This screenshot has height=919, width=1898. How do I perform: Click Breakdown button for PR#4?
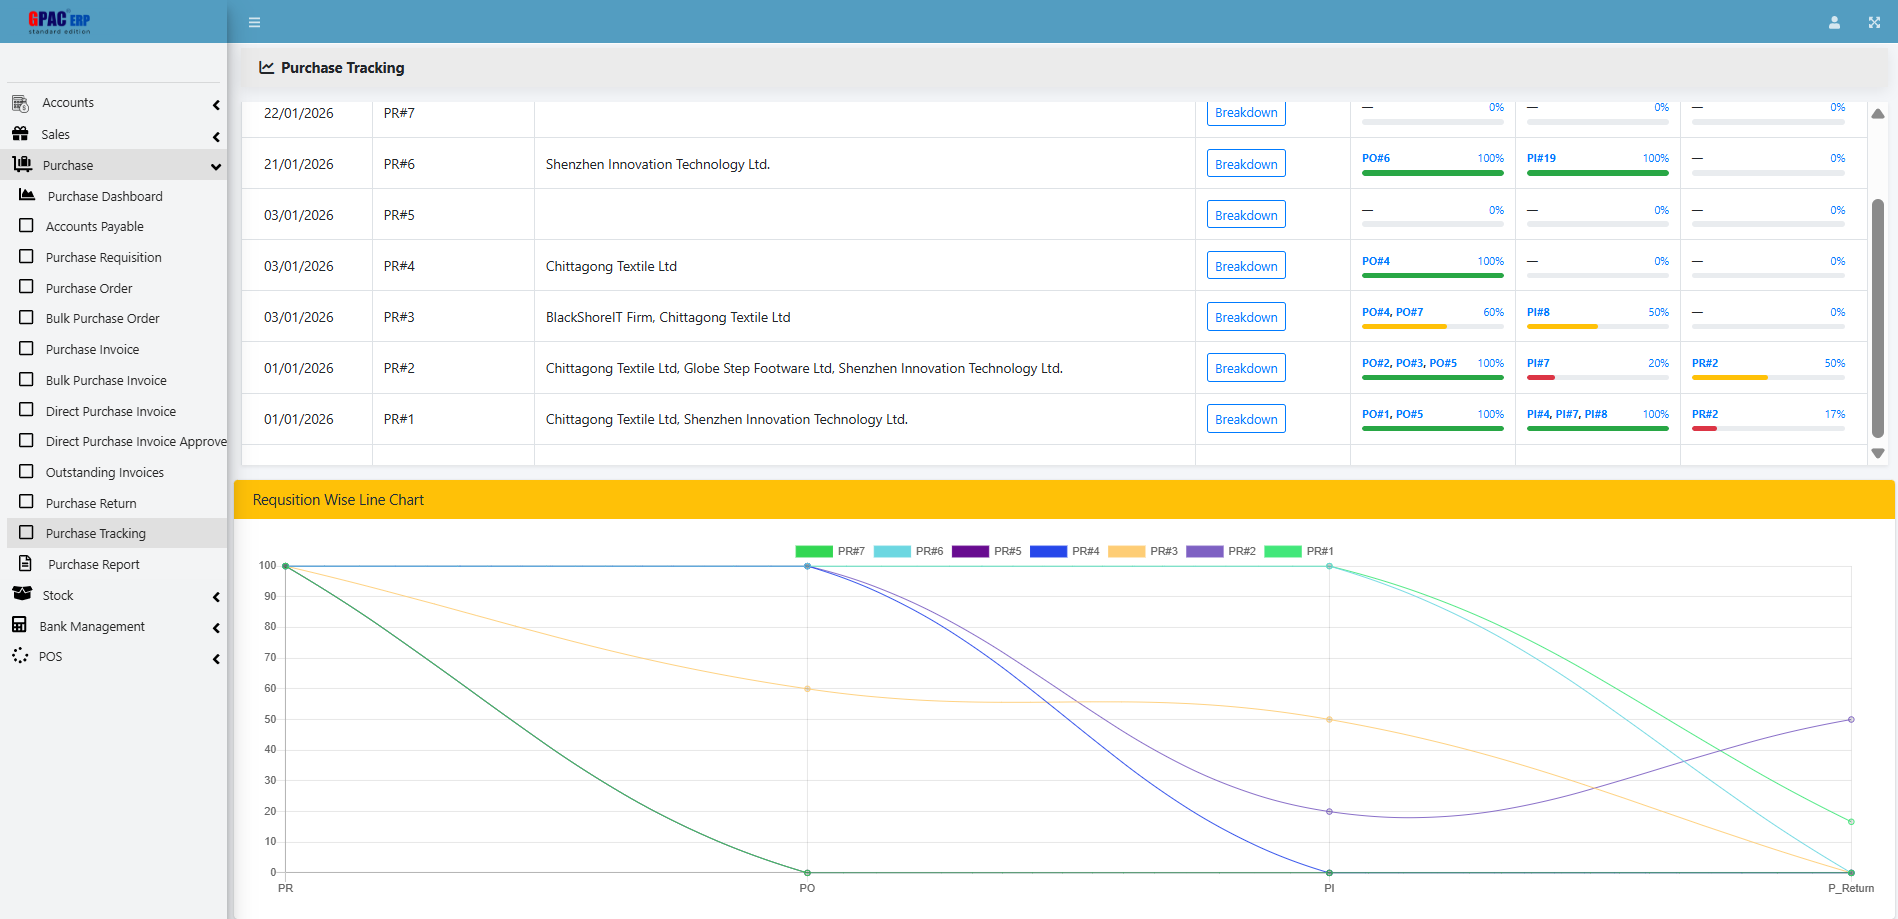click(x=1245, y=265)
